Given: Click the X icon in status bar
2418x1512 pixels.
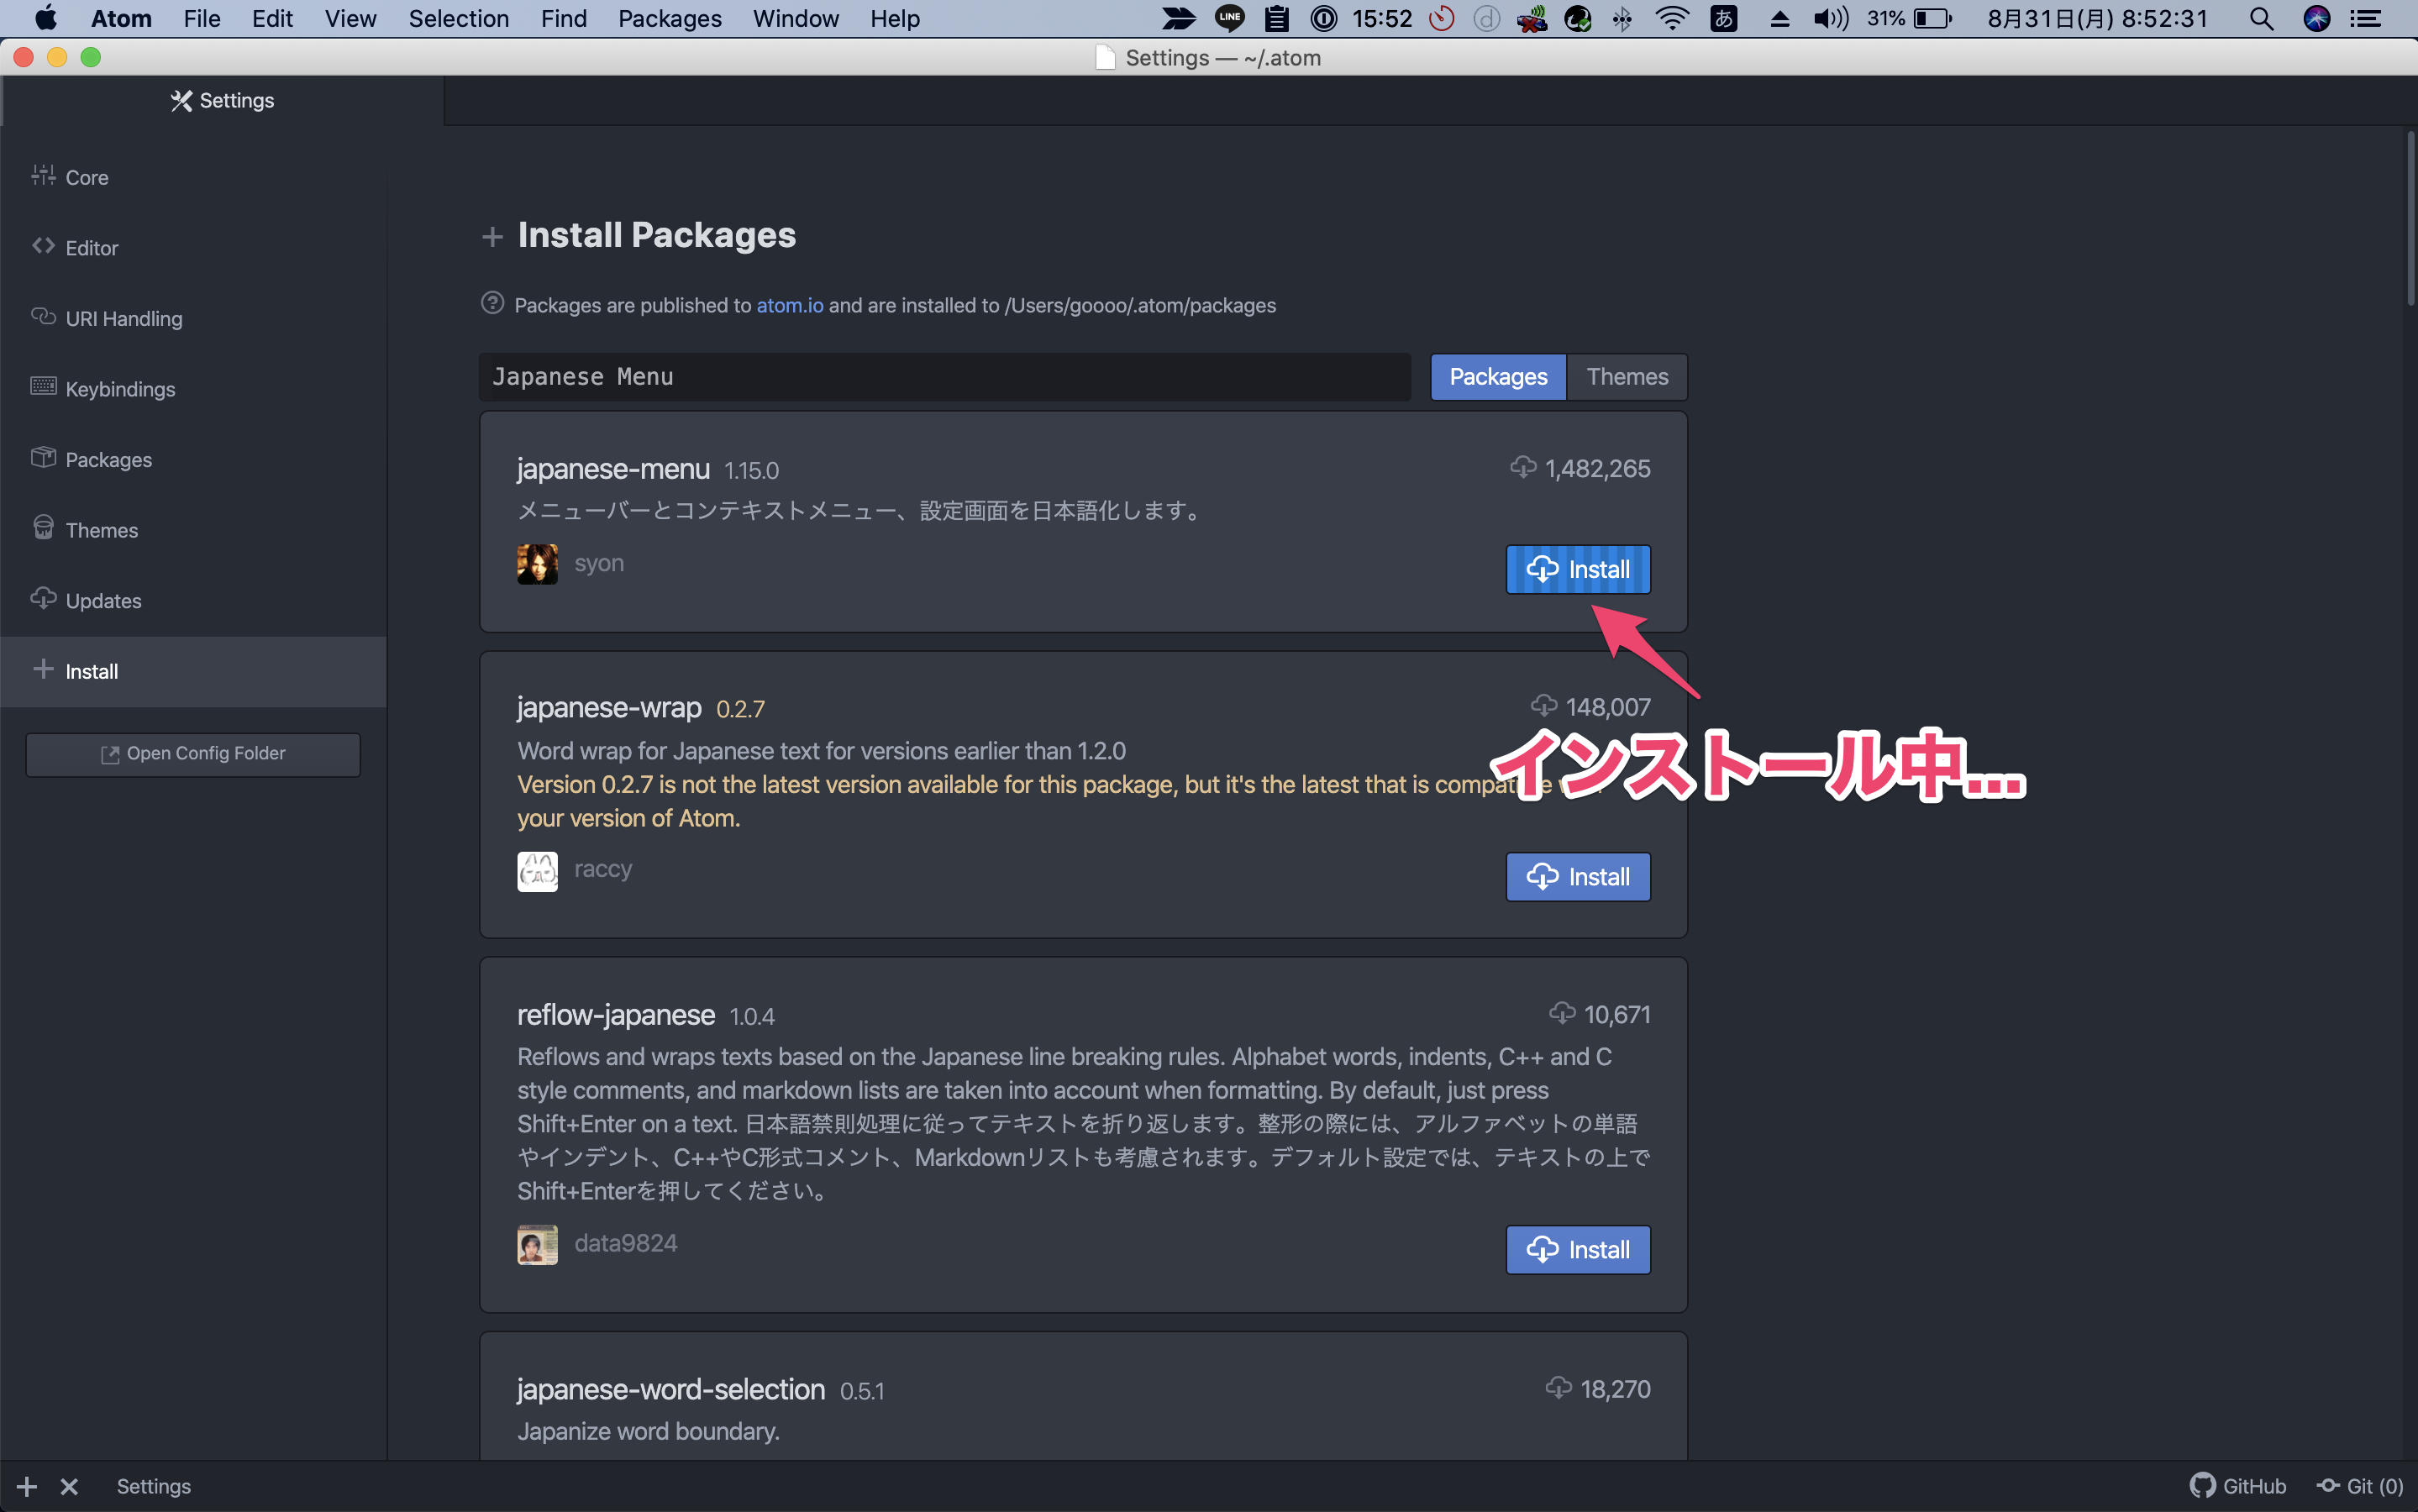Looking at the screenshot, I should (69, 1486).
